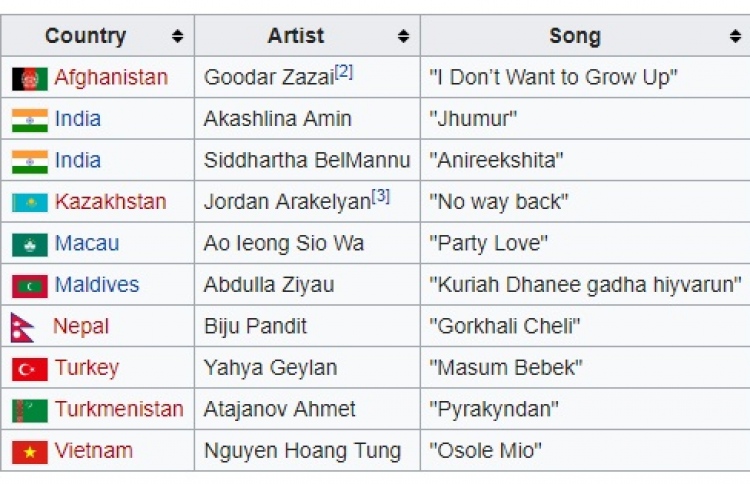Sort table by Song column arrows
750x484 pixels.
click(x=735, y=36)
